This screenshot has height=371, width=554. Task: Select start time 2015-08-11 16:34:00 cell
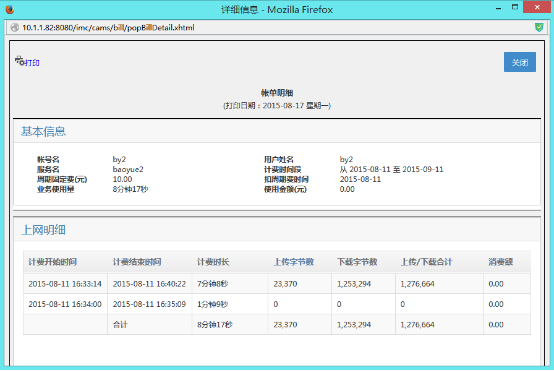point(65,304)
